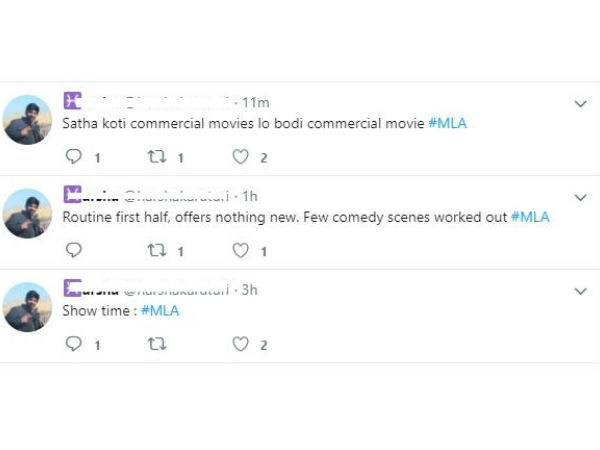Open the chevron menu on the 3h tweet
The height and width of the screenshot is (450, 600).
581,291
